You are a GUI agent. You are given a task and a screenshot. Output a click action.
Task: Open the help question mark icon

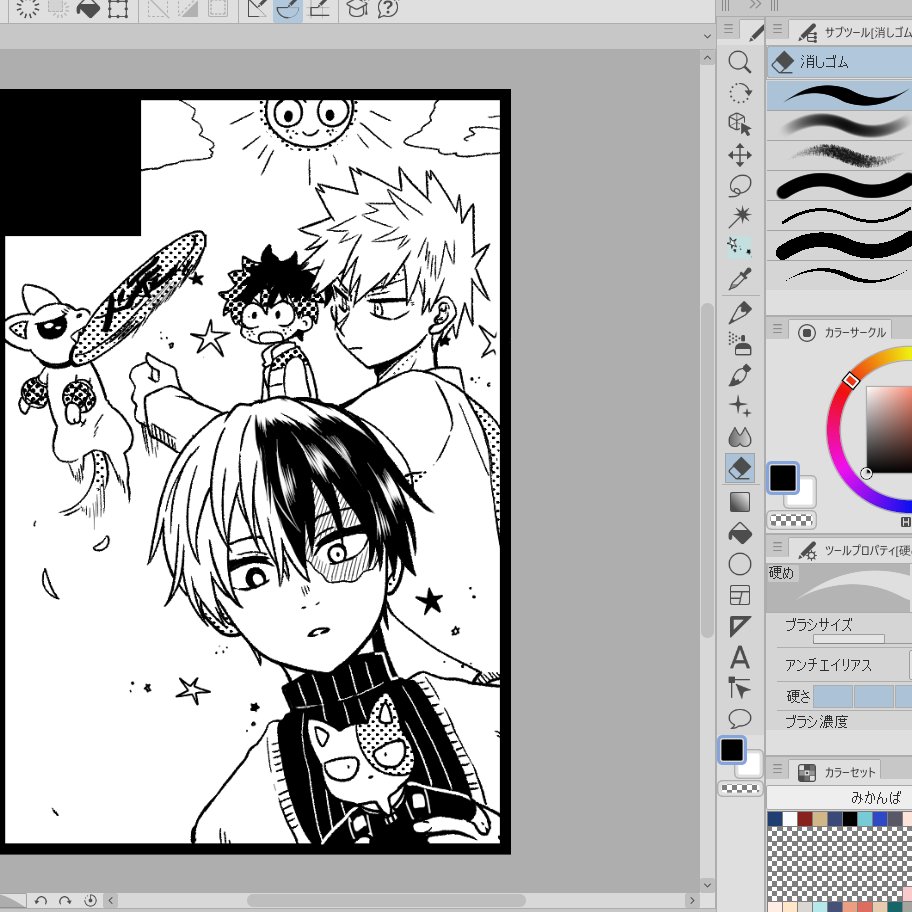click(x=387, y=8)
